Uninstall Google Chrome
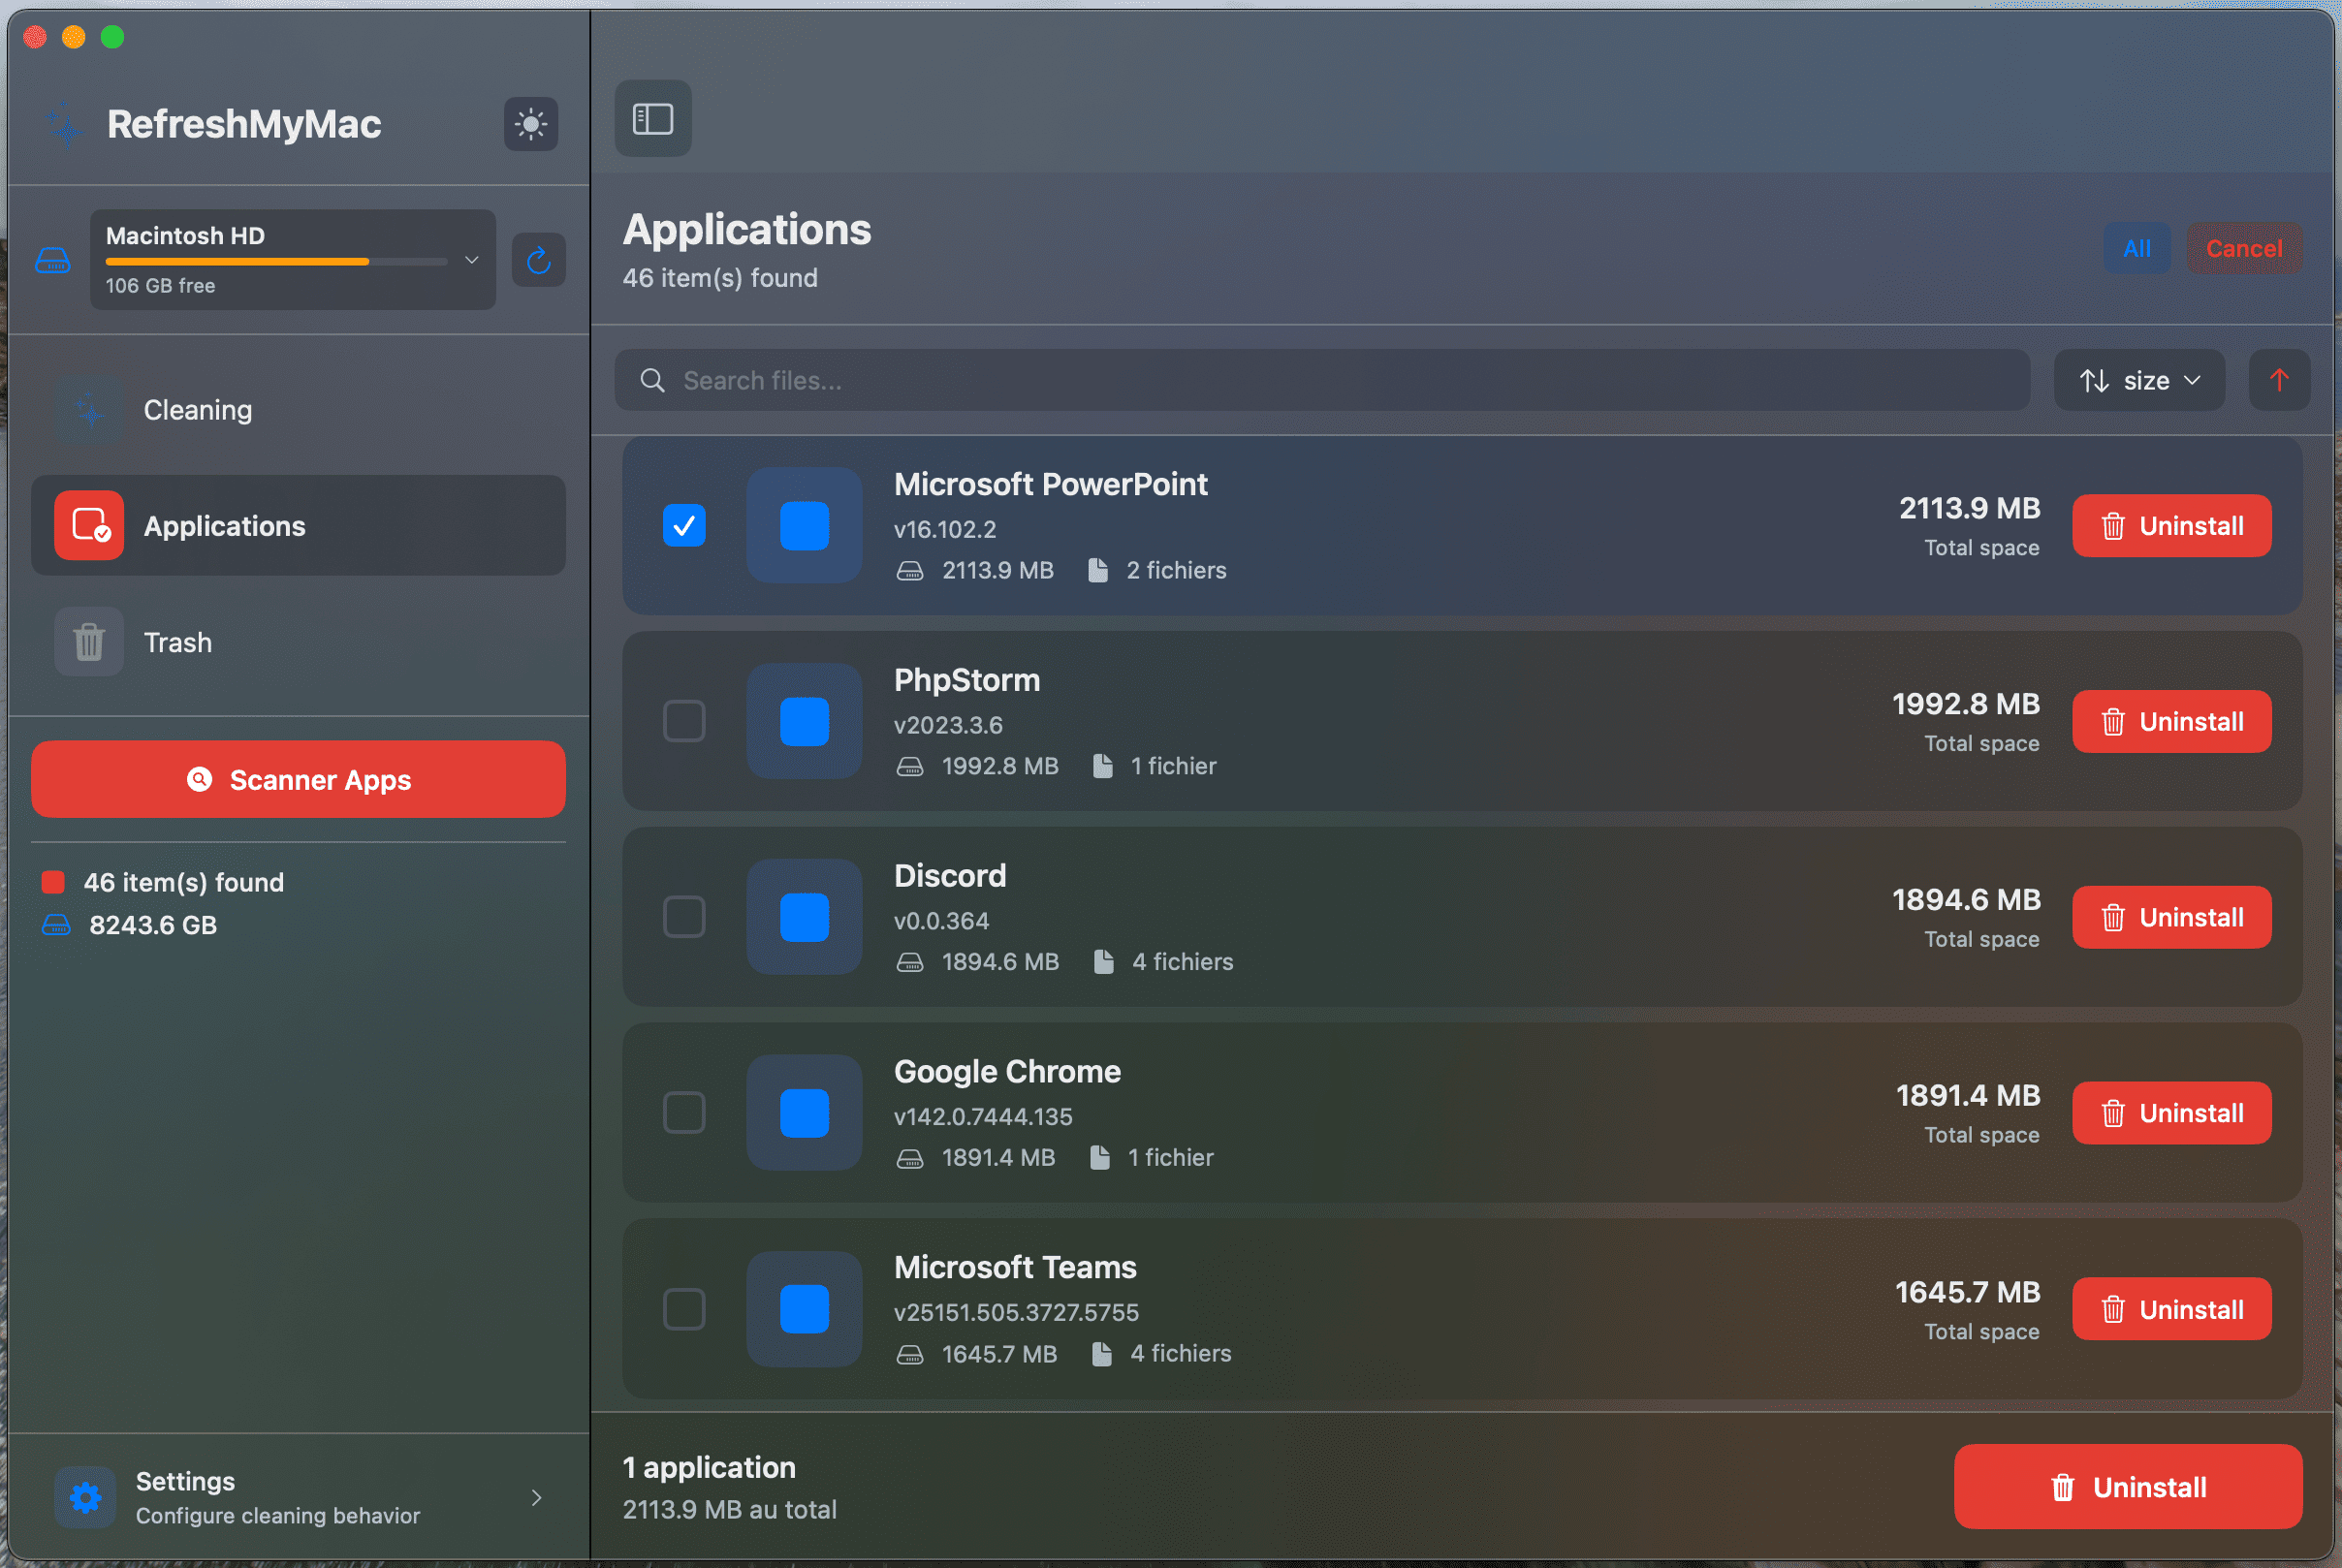The height and width of the screenshot is (1568, 2342). 2171,1112
